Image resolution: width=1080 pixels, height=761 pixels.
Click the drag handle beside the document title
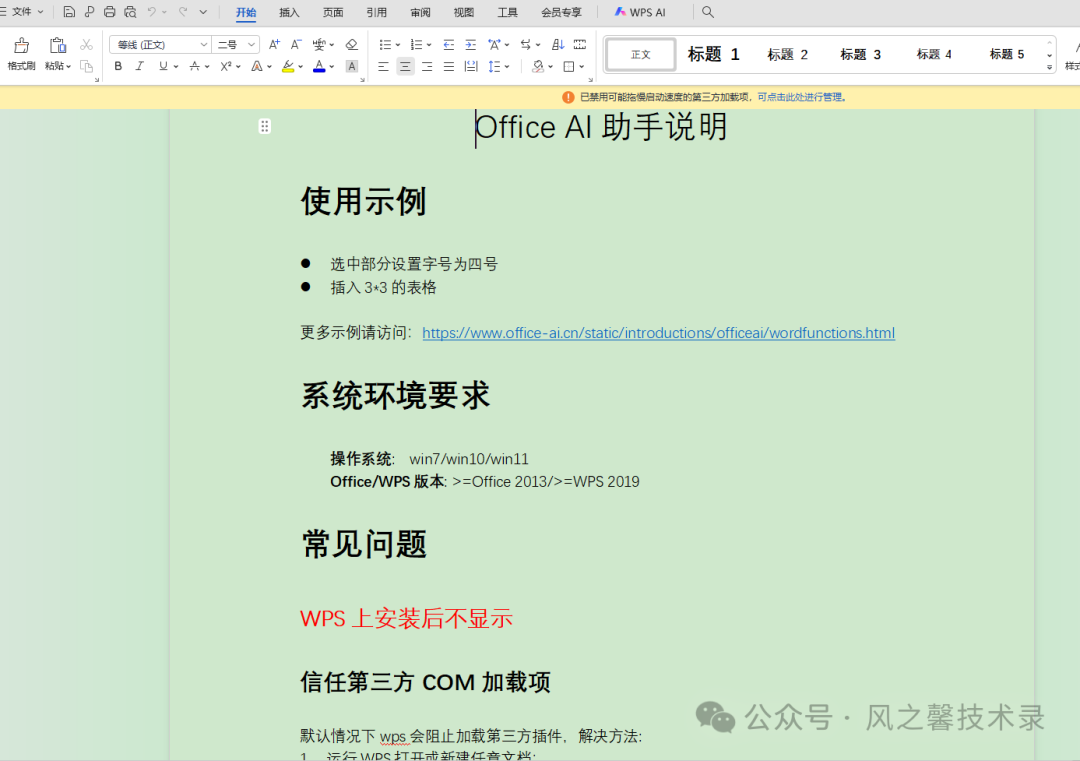click(264, 126)
